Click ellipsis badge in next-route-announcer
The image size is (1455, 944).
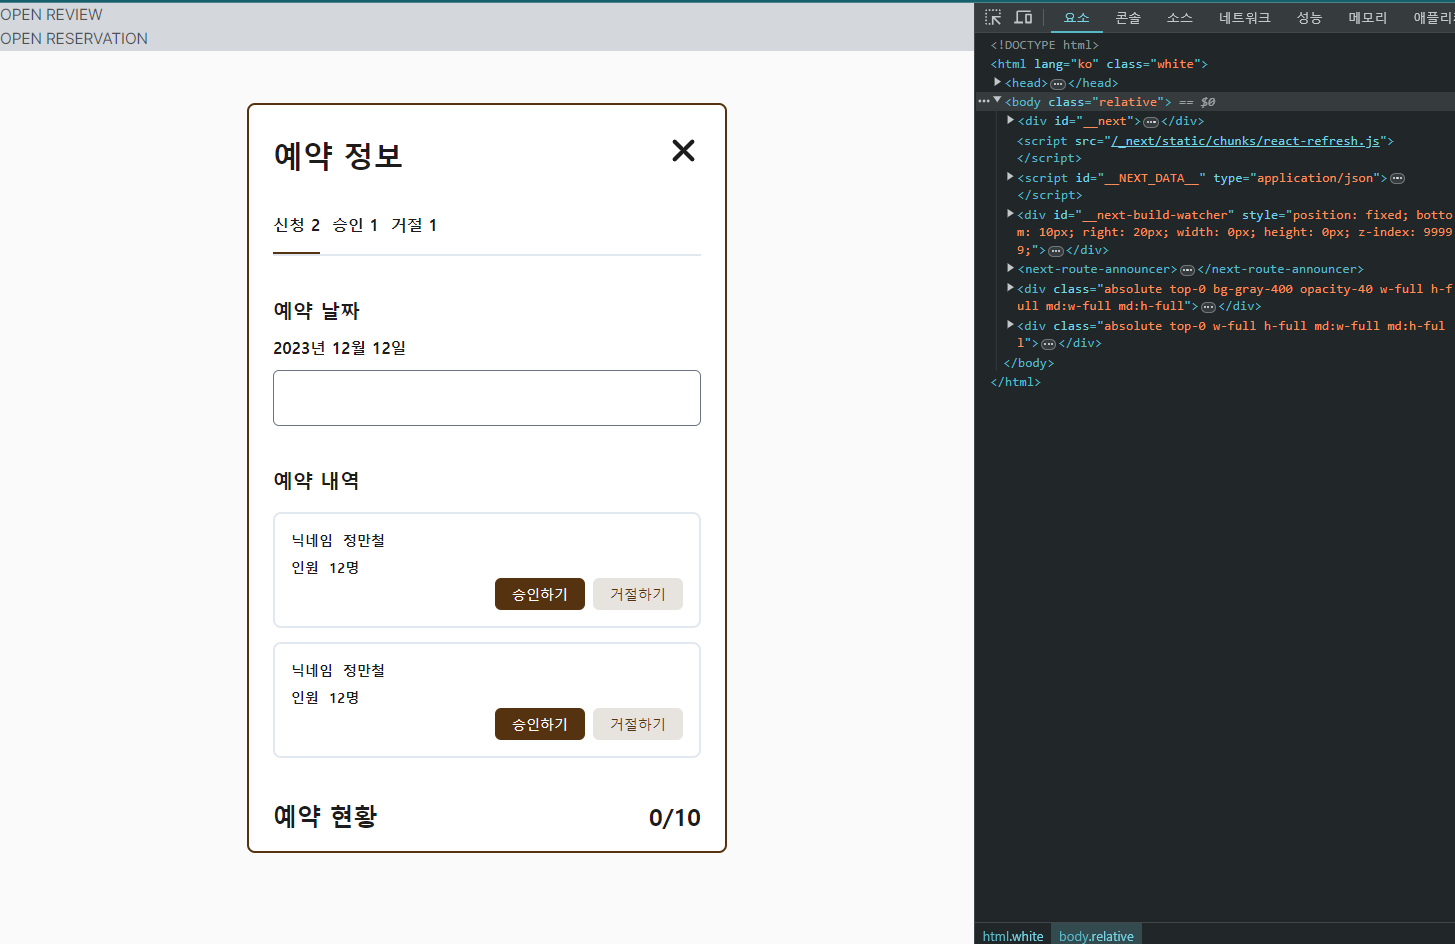1187,270
